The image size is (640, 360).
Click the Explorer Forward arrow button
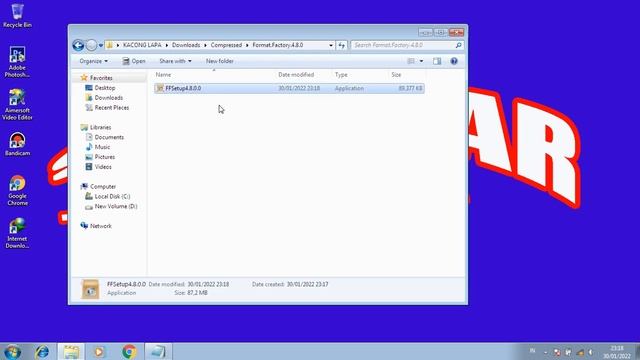[91, 45]
